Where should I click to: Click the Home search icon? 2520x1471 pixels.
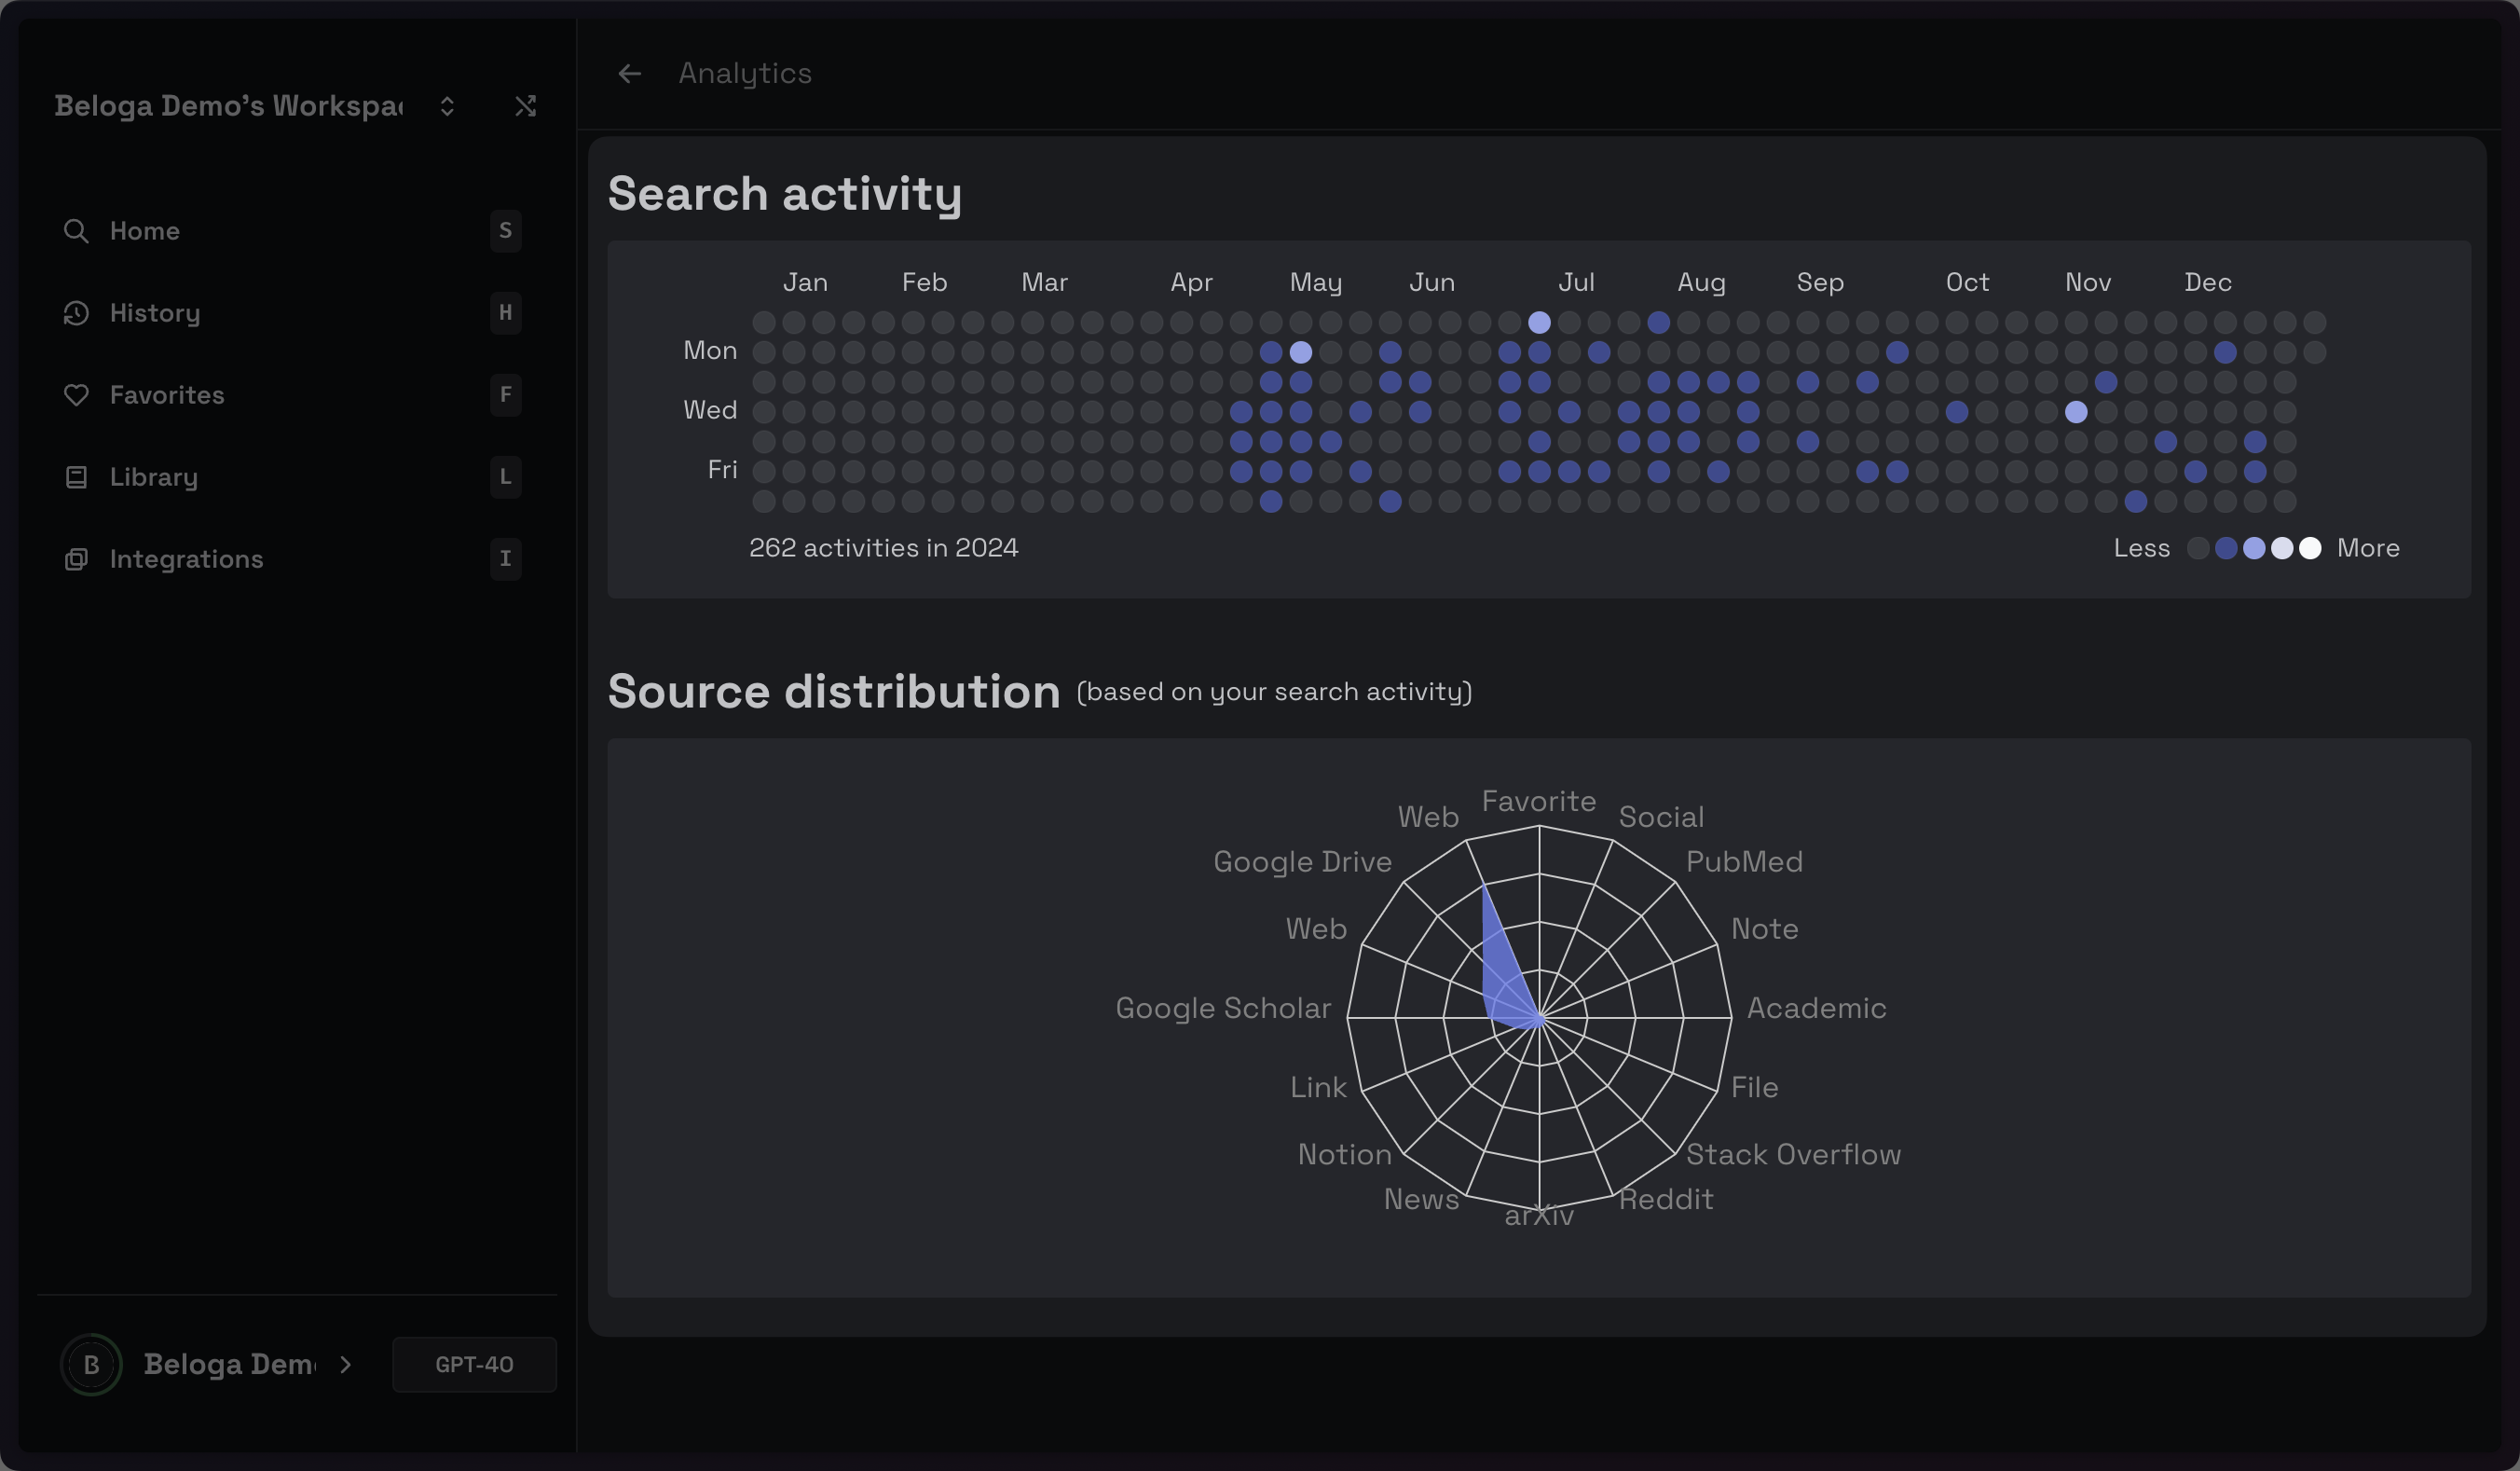click(x=76, y=231)
